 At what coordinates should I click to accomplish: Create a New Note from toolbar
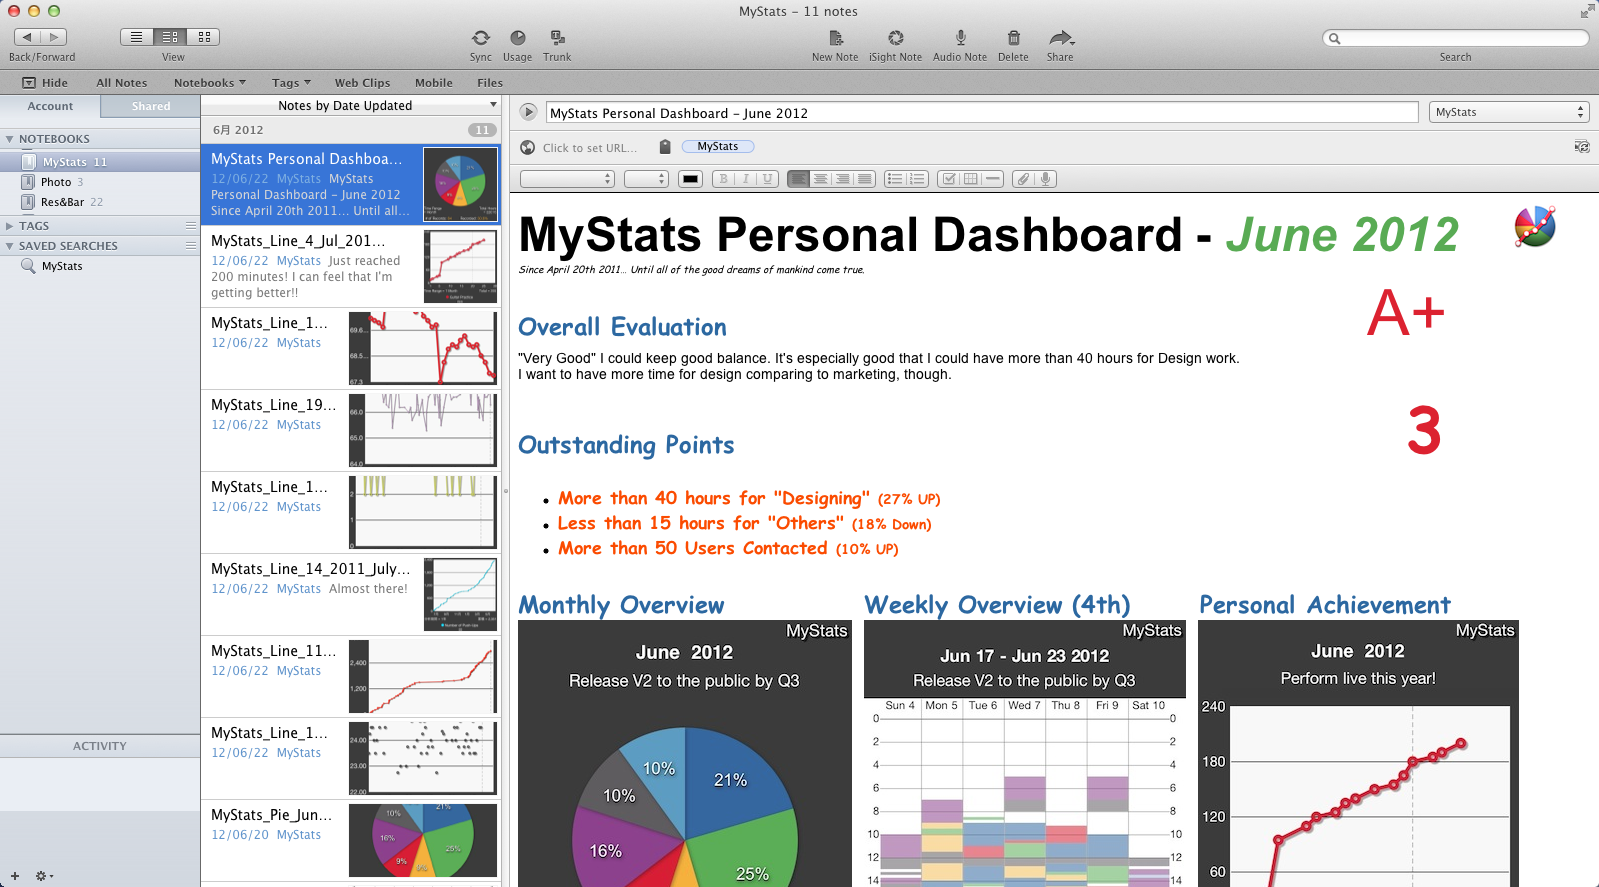tap(836, 38)
